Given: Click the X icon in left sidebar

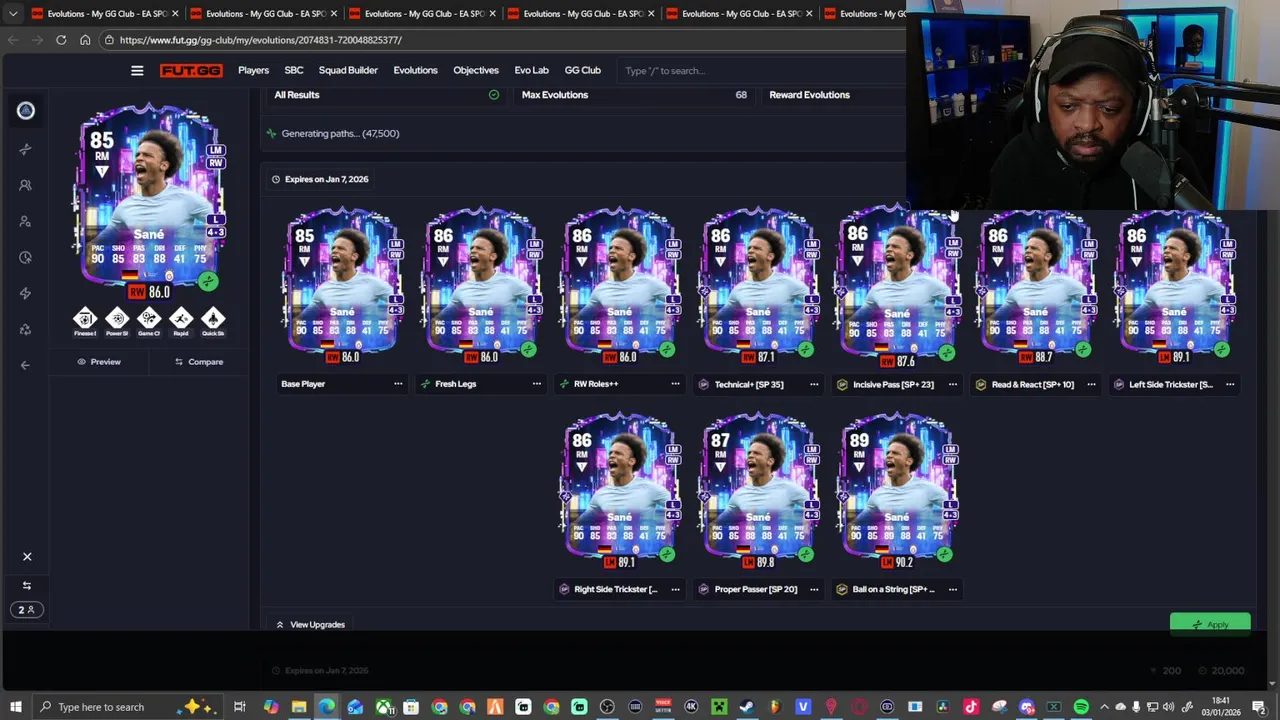Looking at the screenshot, I should pyautogui.click(x=27, y=557).
